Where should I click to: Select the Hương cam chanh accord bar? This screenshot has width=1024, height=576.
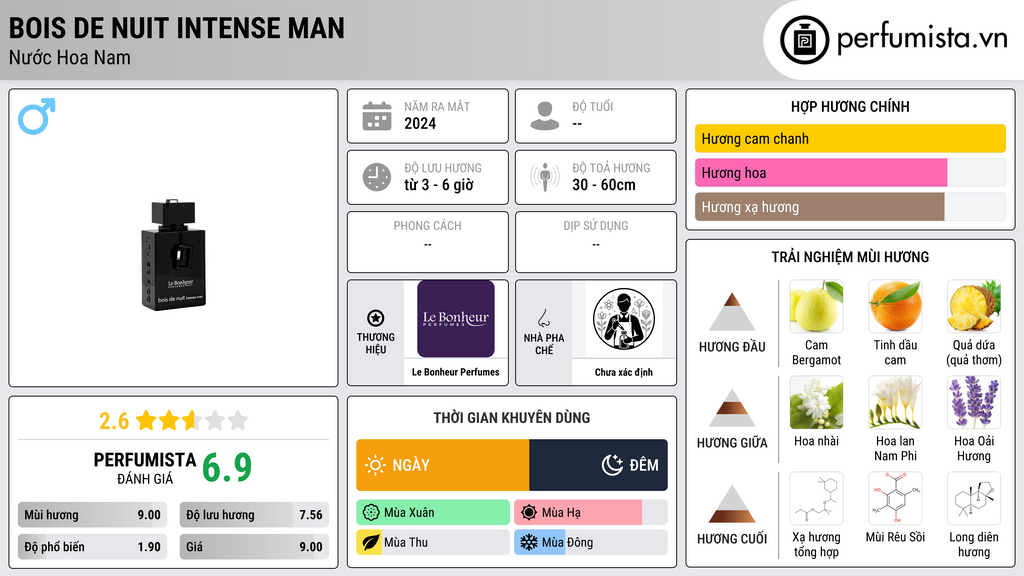(850, 138)
